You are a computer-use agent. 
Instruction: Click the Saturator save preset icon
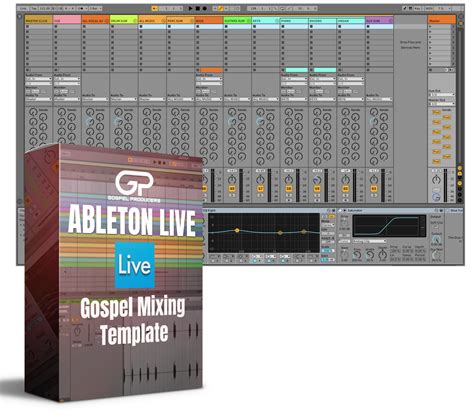pyautogui.click(x=441, y=211)
